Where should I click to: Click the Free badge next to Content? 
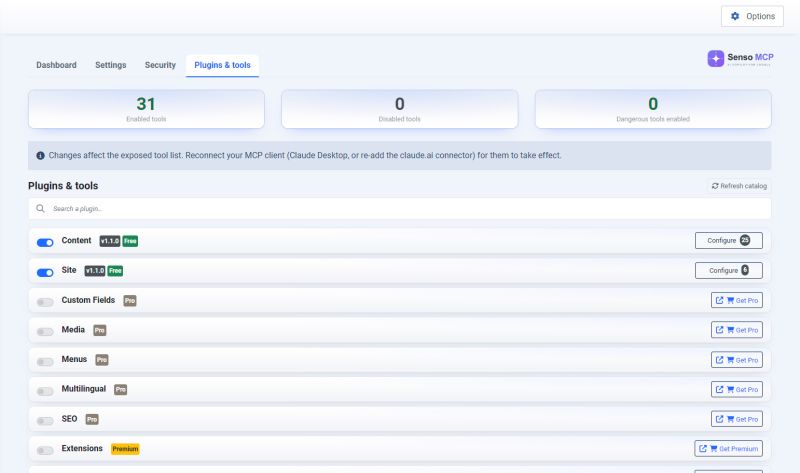[x=130, y=241]
